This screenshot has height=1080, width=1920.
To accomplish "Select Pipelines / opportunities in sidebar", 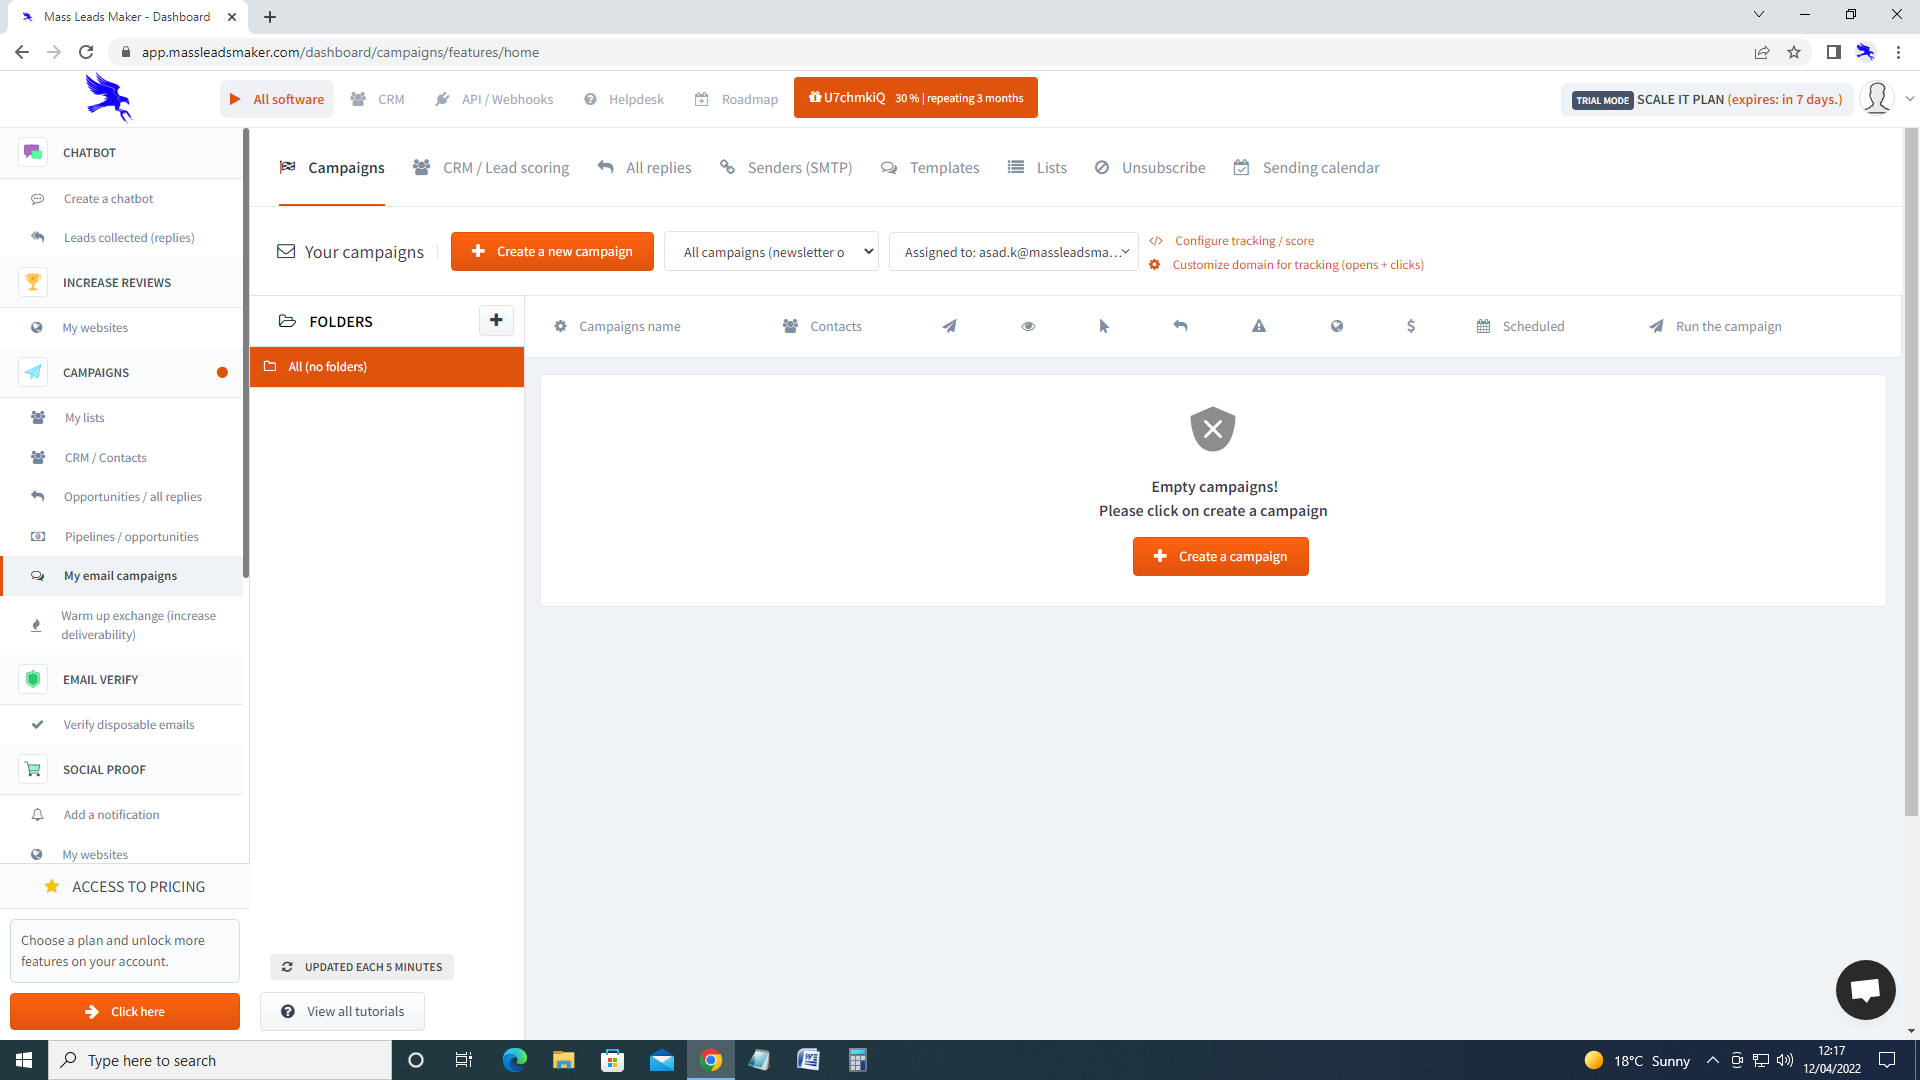I will 131,536.
